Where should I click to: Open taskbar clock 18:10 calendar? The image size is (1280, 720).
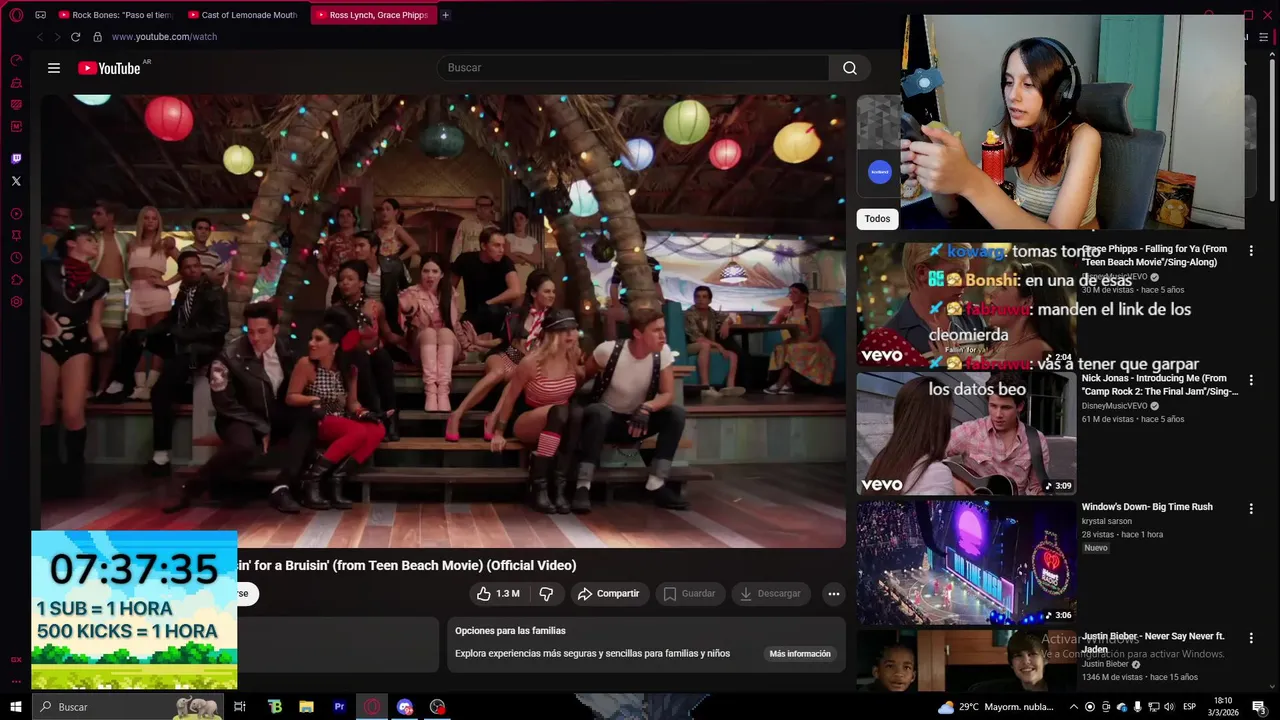[x=1222, y=707]
